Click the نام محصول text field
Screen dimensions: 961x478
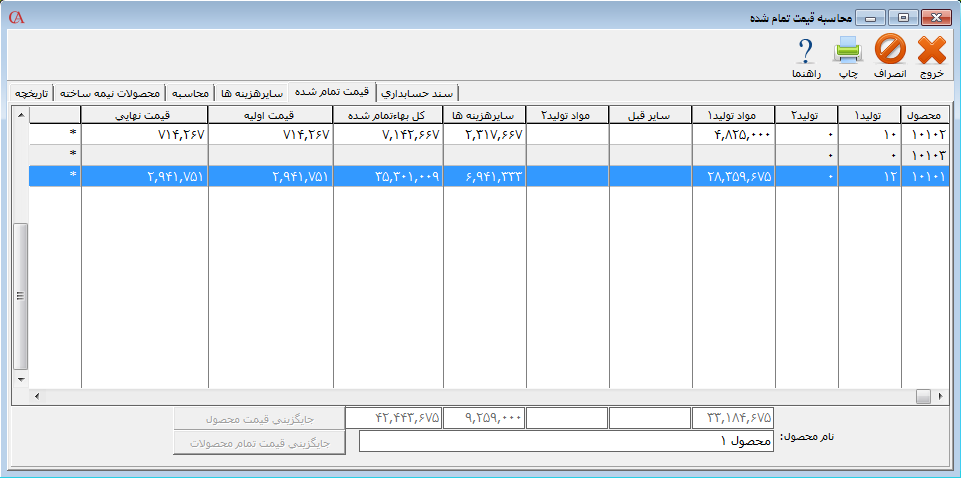565,441
